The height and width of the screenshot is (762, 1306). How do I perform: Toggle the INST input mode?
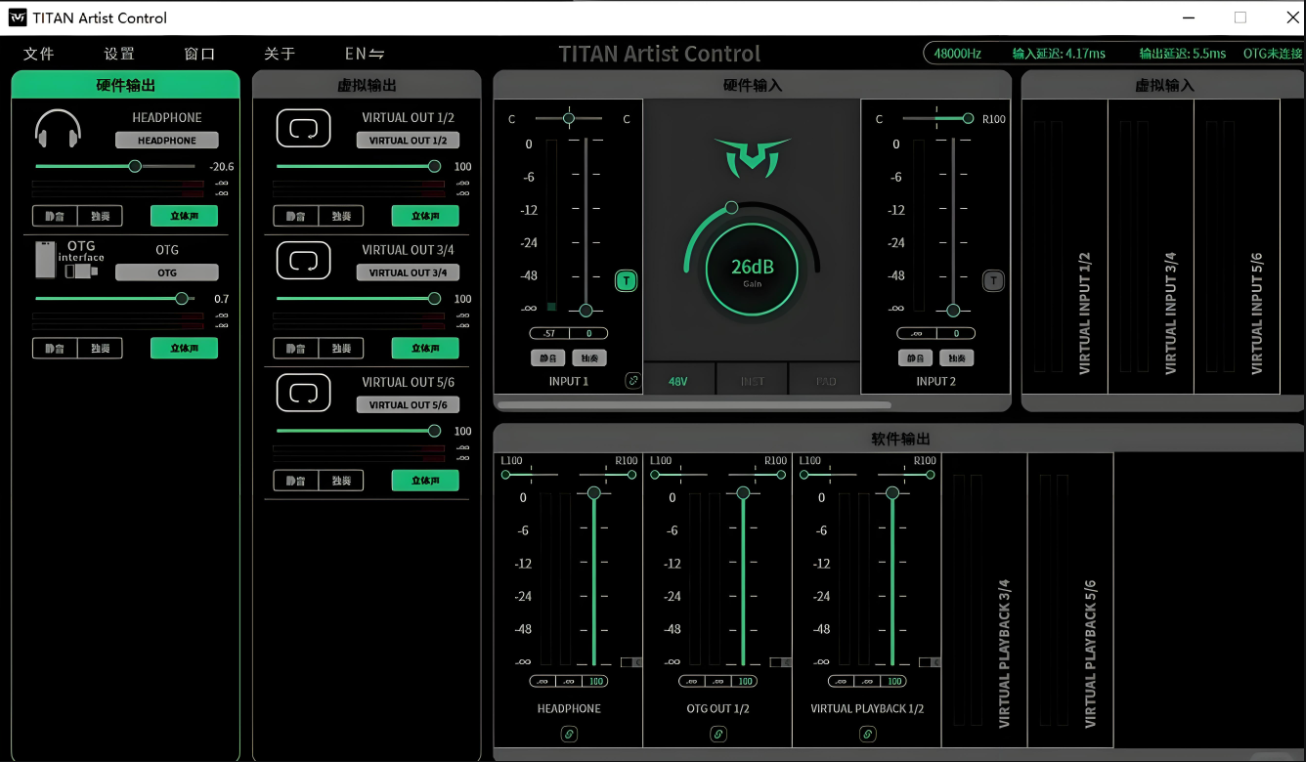tap(752, 381)
